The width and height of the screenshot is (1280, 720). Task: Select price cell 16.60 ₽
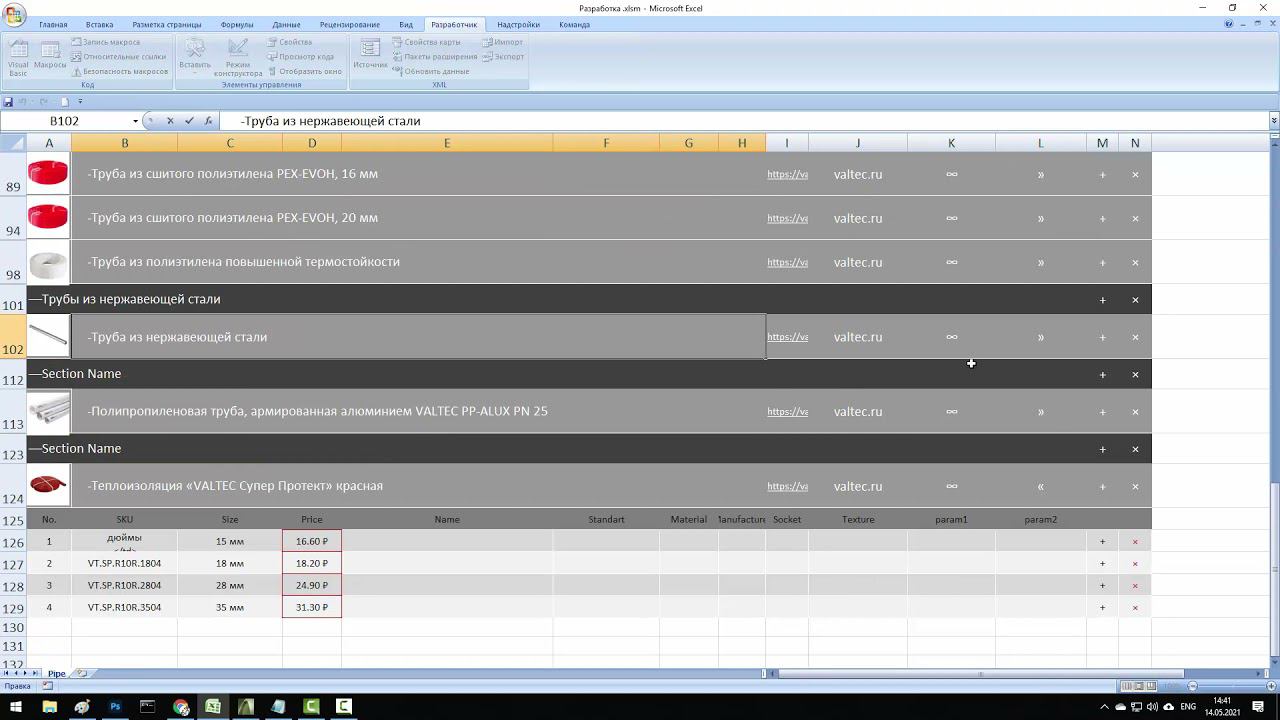click(x=312, y=541)
